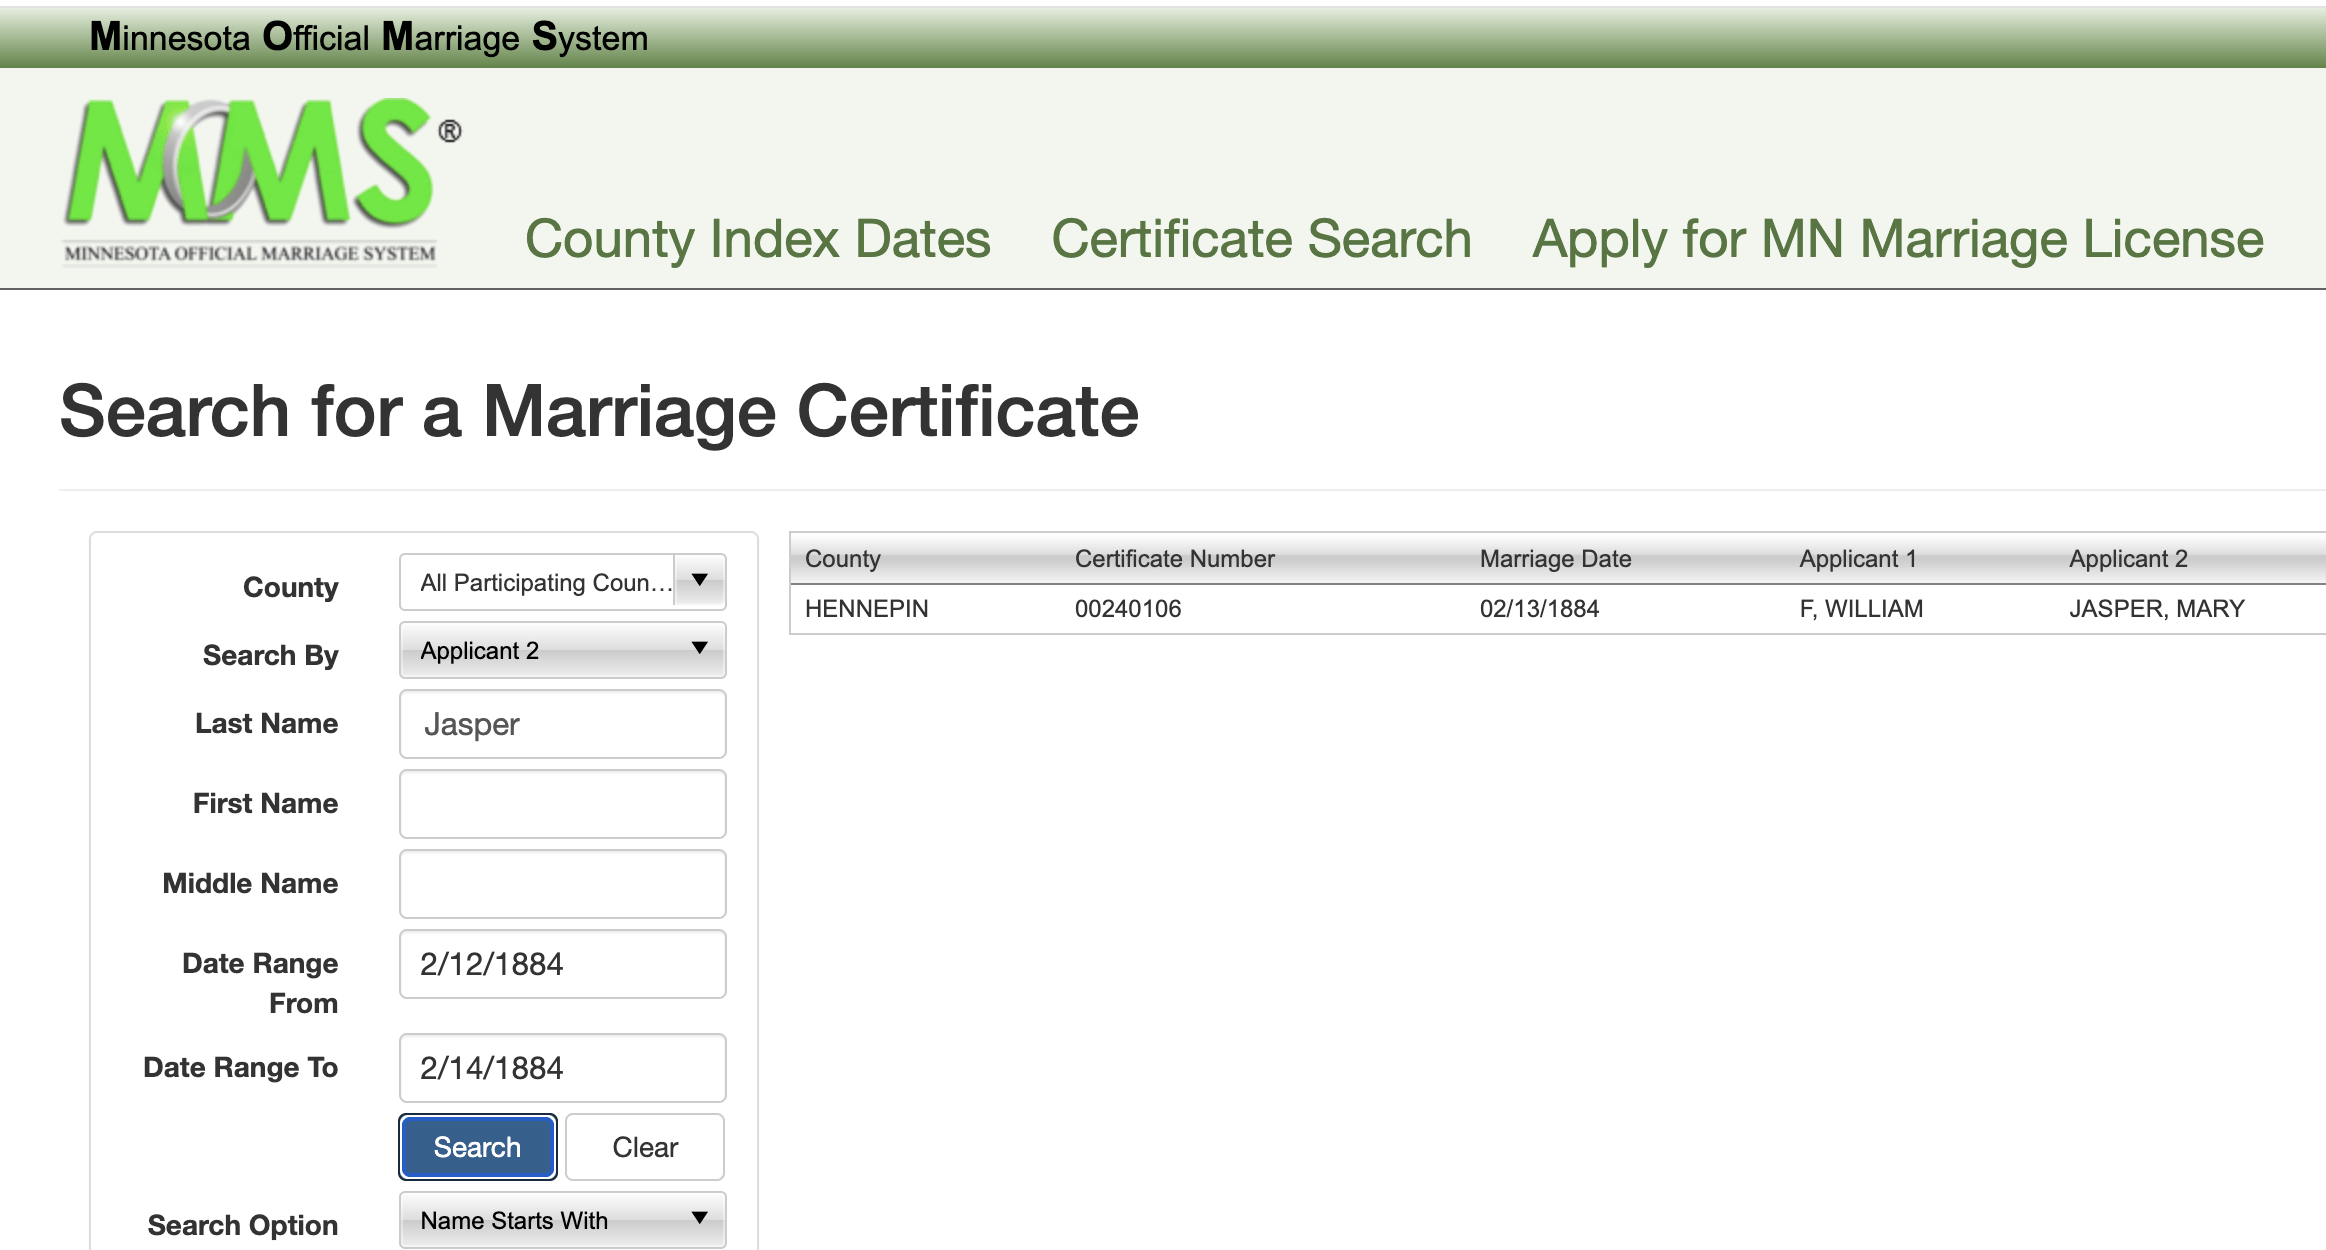Click the Applicant 1 column header
The image size is (2326, 1250).
pos(1857,559)
